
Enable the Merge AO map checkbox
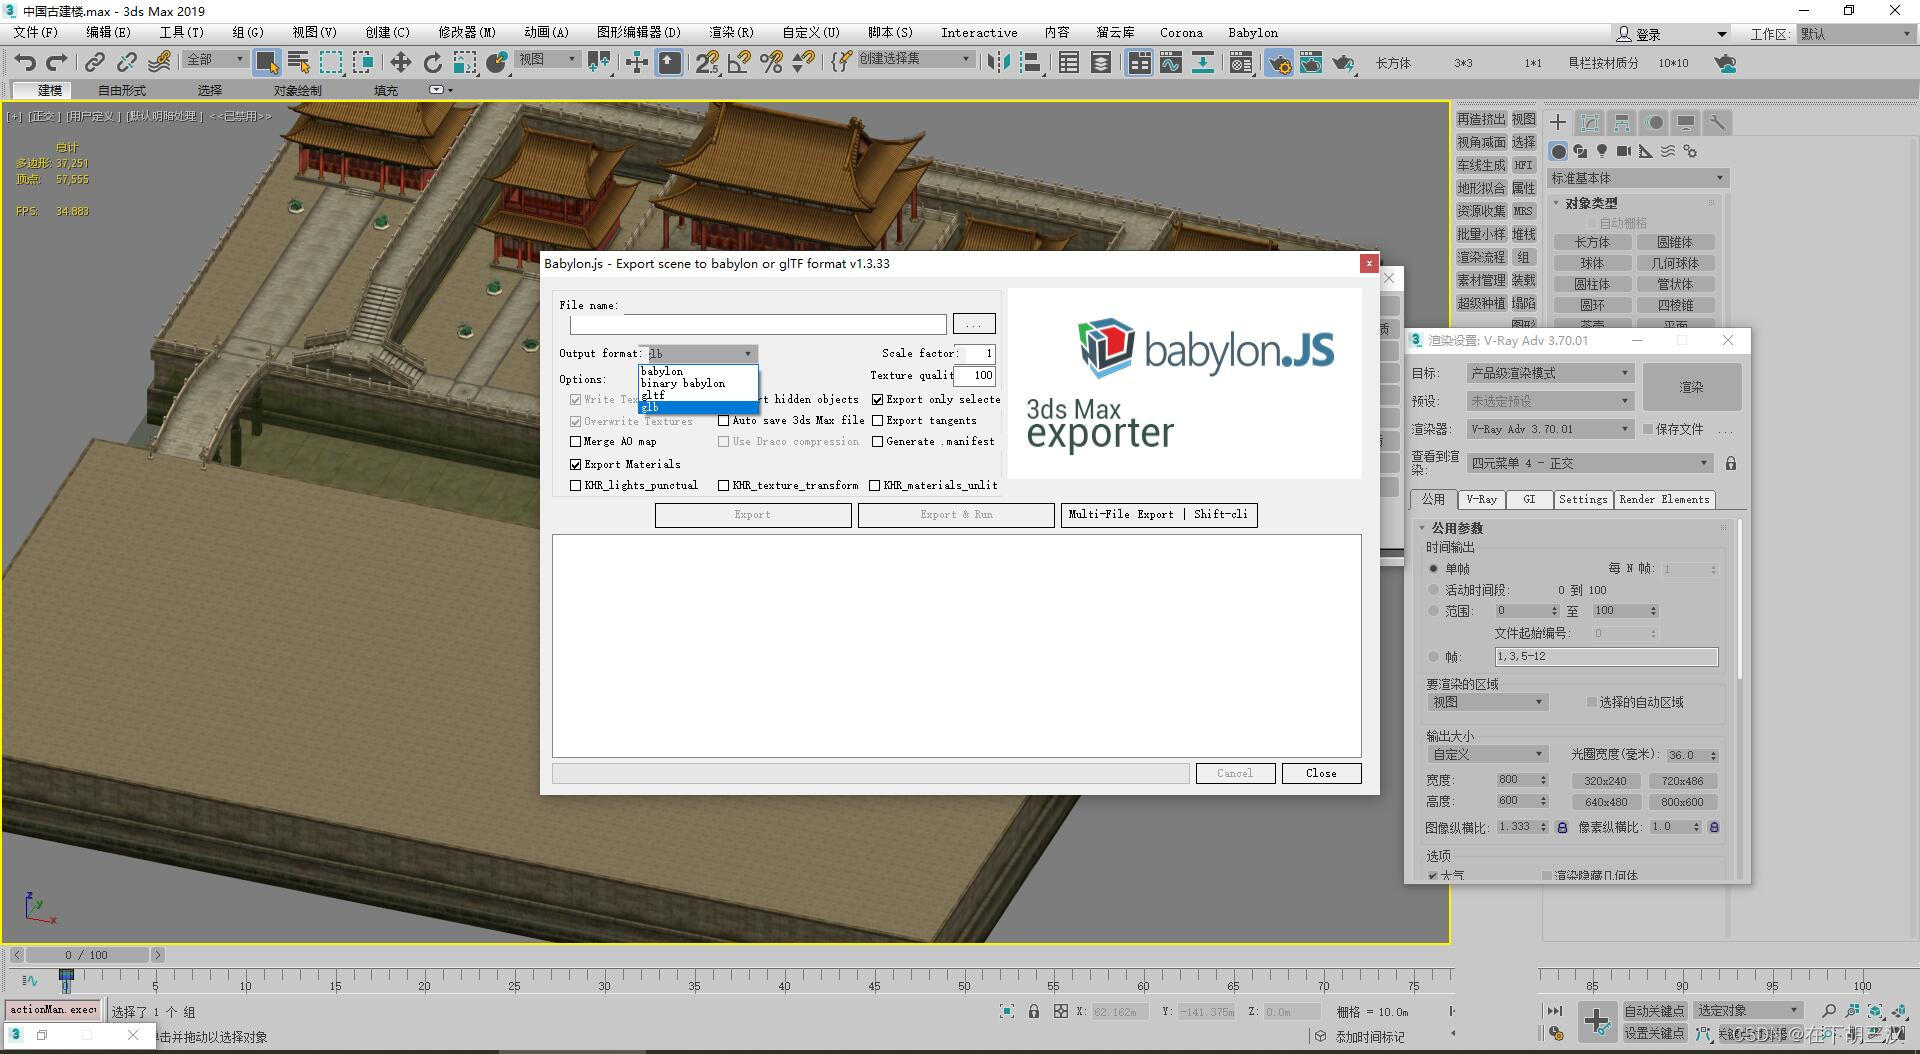click(x=576, y=441)
